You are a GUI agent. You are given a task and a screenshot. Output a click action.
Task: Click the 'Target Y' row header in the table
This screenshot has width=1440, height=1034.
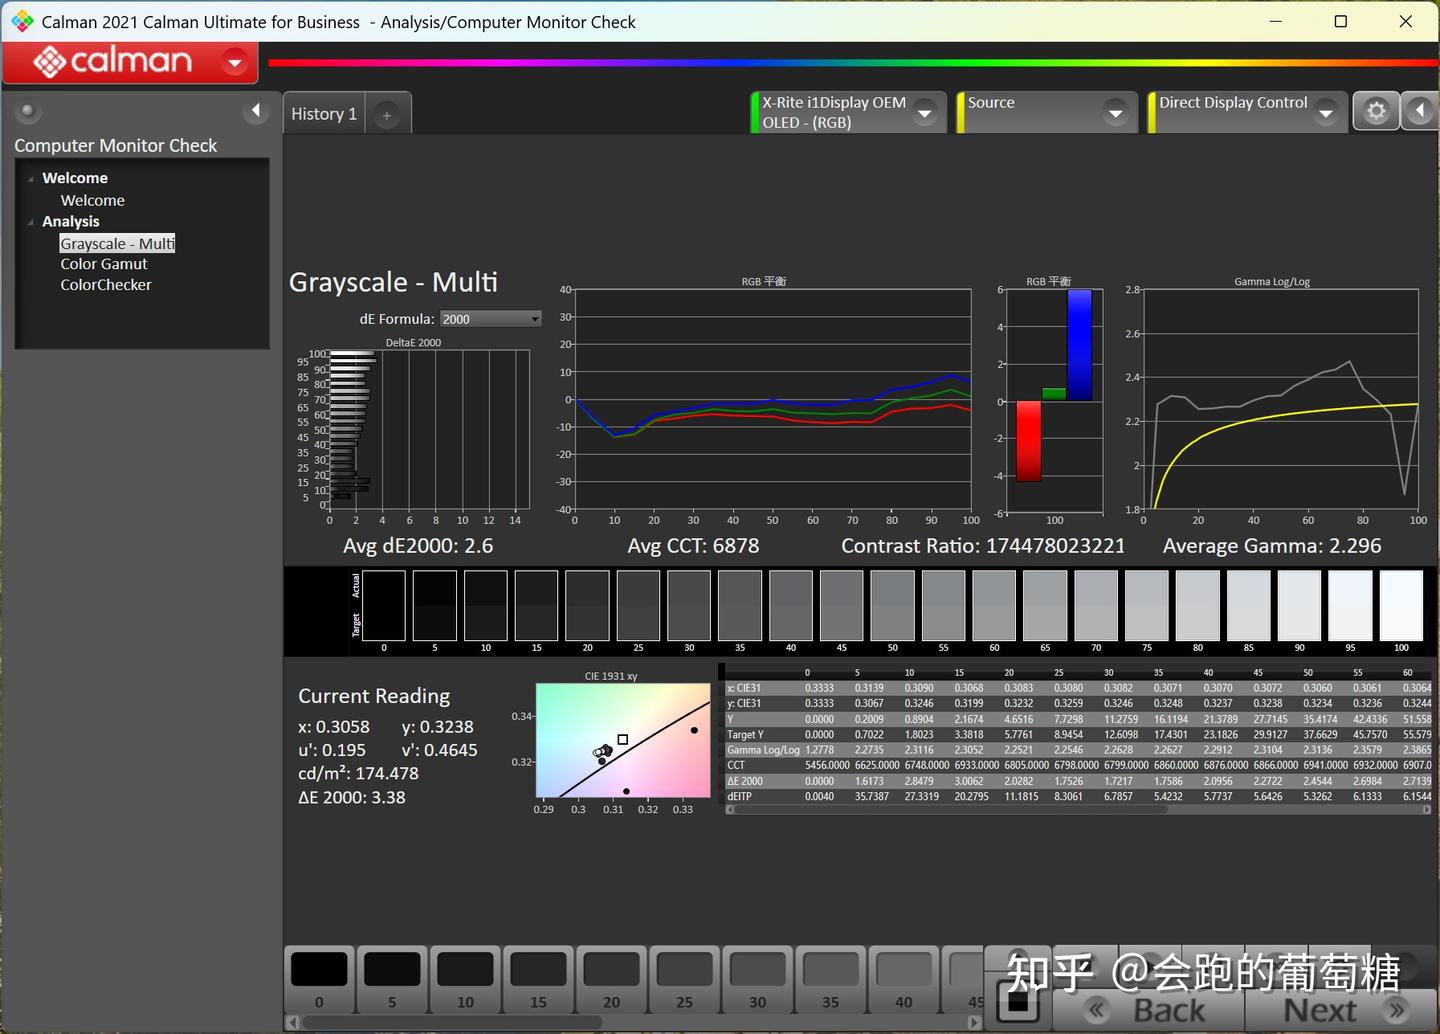click(x=763, y=734)
